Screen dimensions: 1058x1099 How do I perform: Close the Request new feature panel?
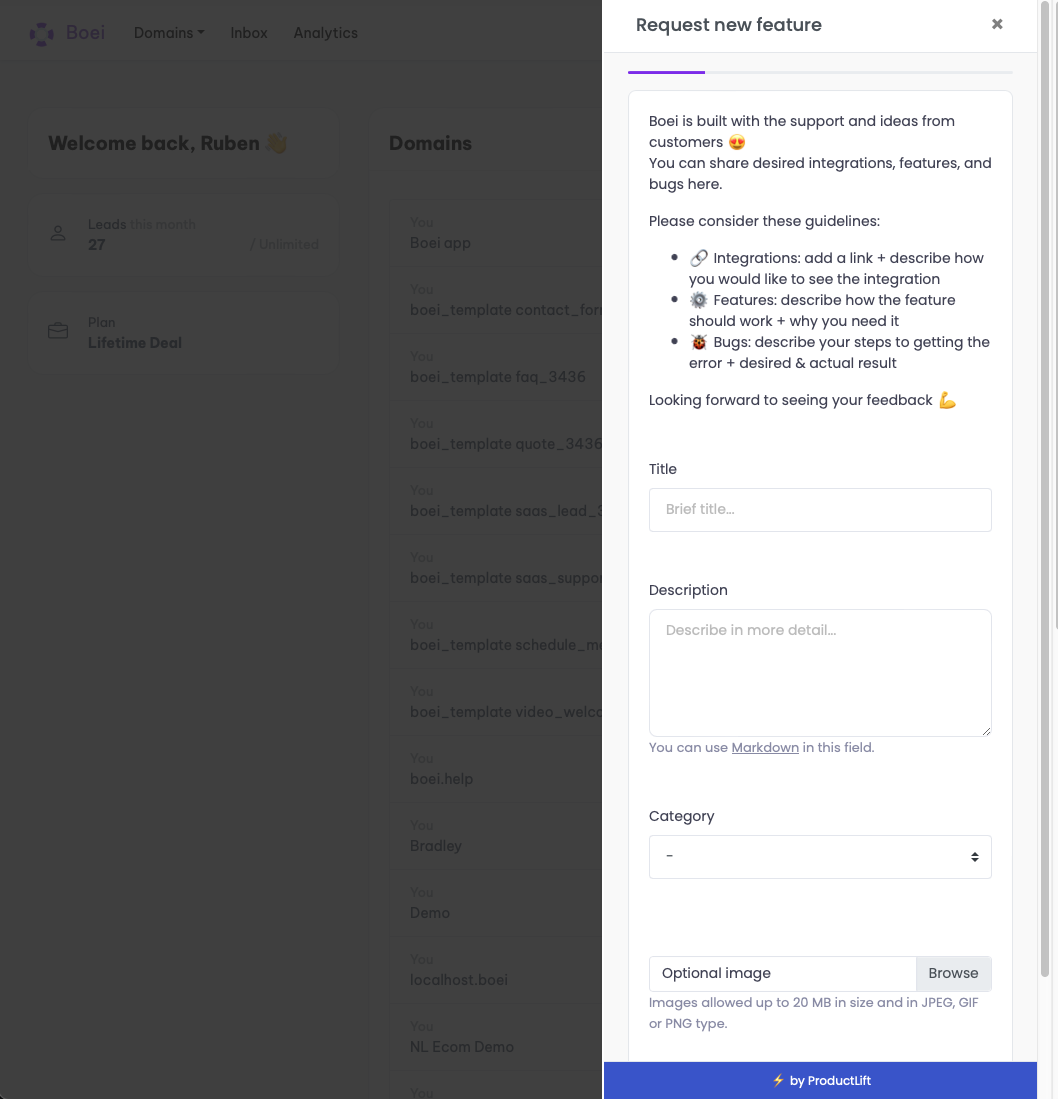[997, 25]
